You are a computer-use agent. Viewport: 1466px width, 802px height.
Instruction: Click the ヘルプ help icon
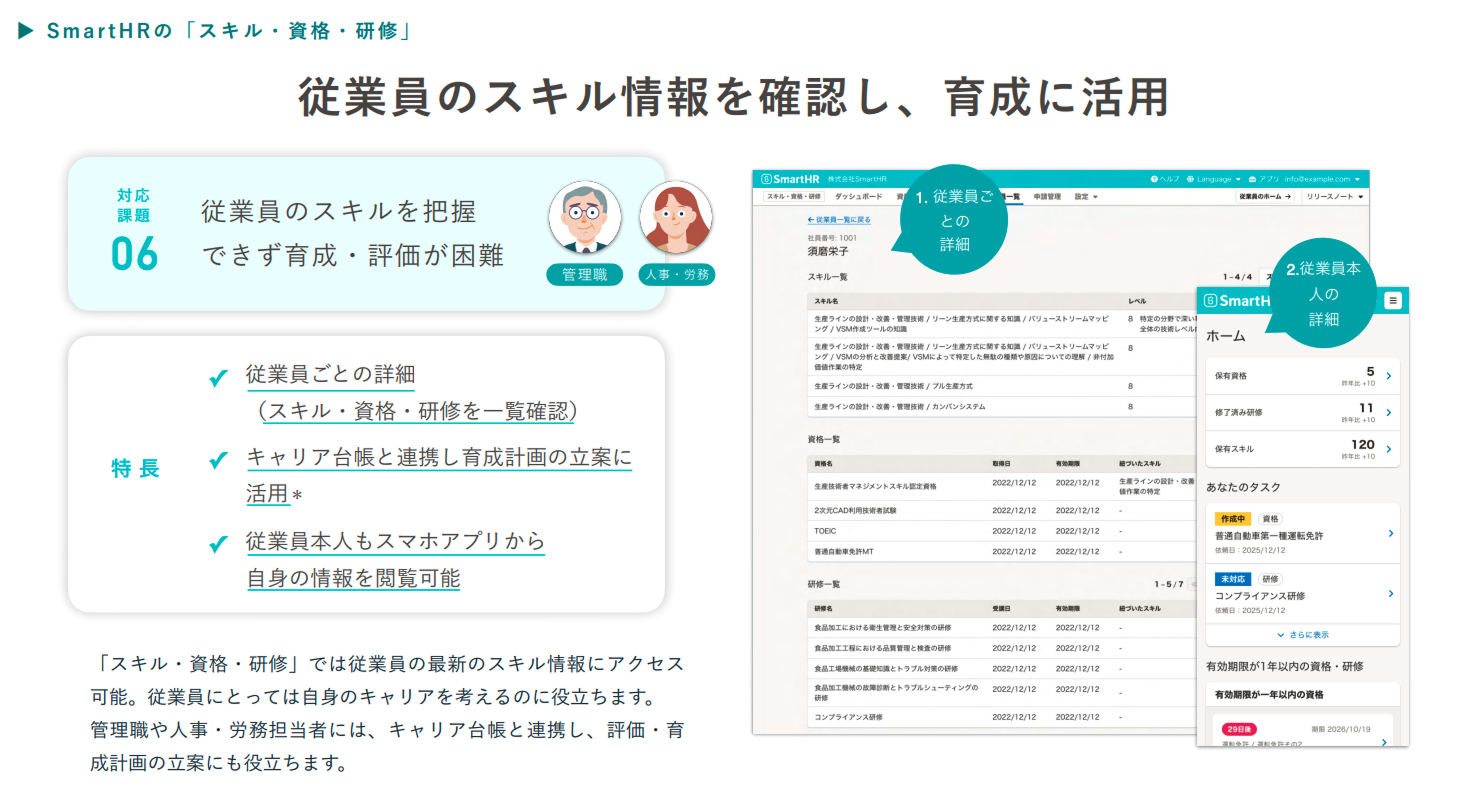(x=1154, y=179)
